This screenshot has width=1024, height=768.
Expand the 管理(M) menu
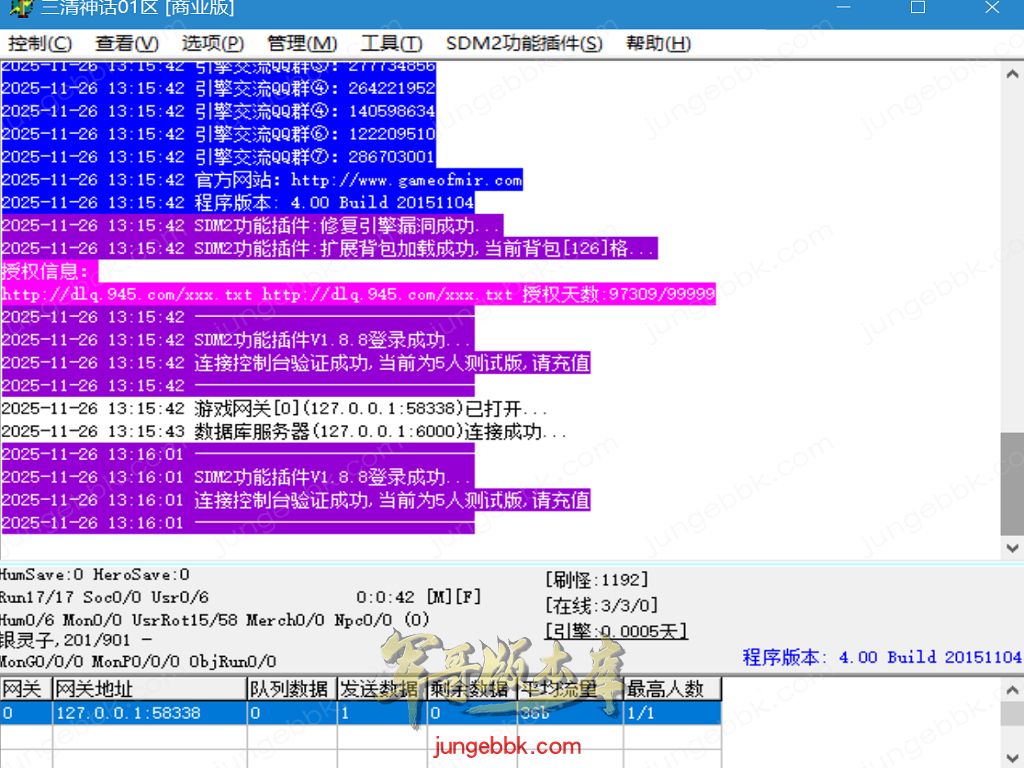click(x=302, y=44)
